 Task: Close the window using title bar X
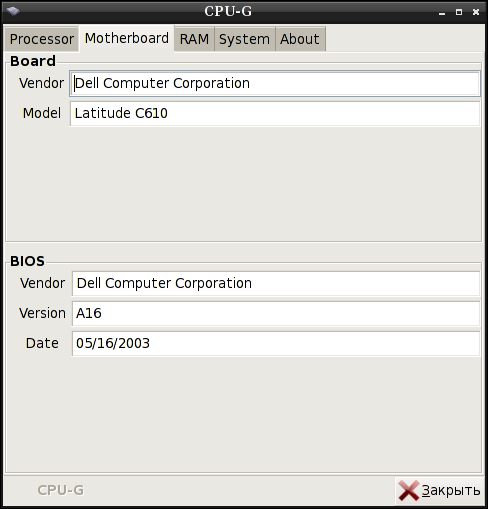click(x=476, y=12)
